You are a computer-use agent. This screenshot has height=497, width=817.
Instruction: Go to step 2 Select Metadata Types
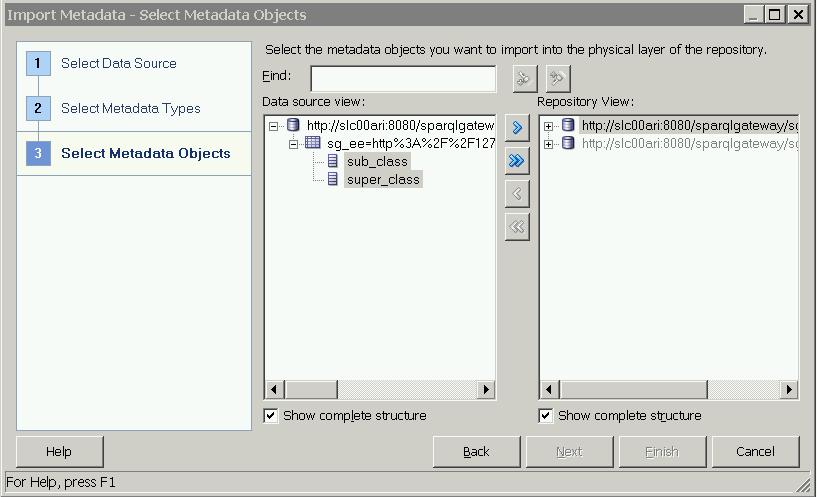point(130,109)
